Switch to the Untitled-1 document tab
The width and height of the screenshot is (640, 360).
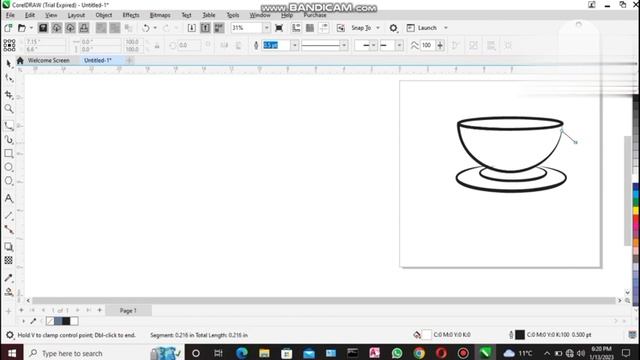98,60
